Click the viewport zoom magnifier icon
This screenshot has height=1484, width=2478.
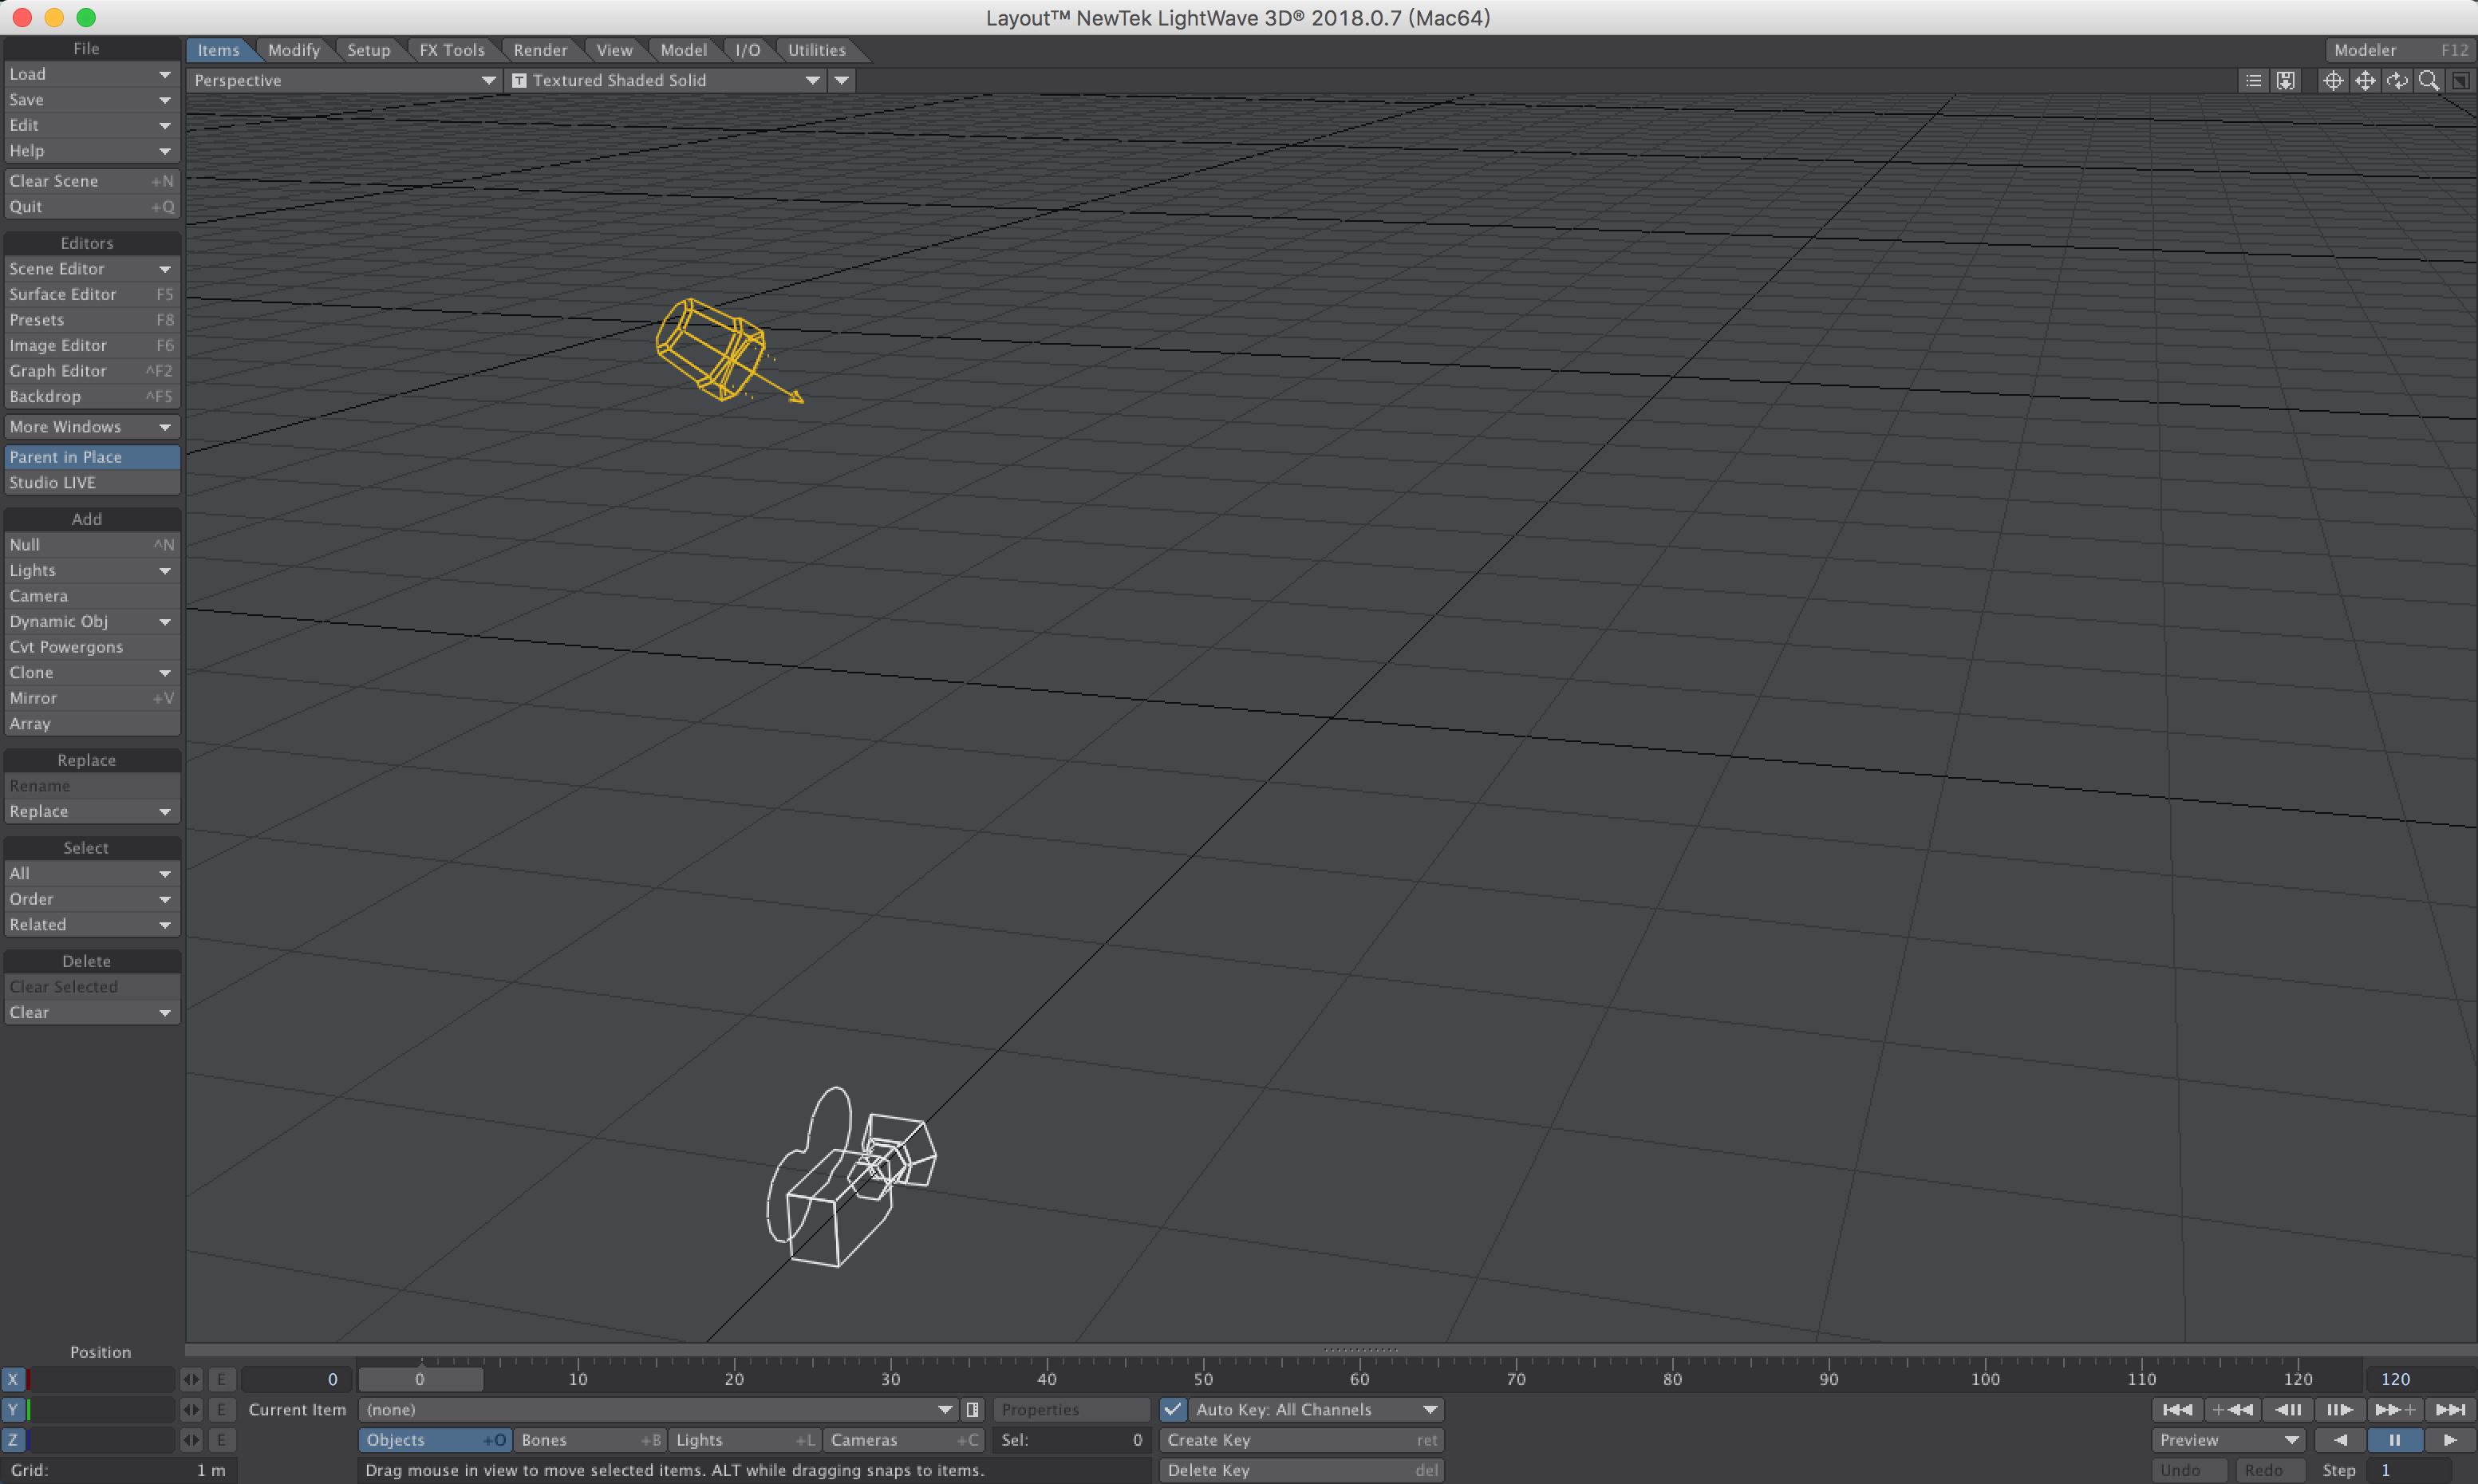2429,81
